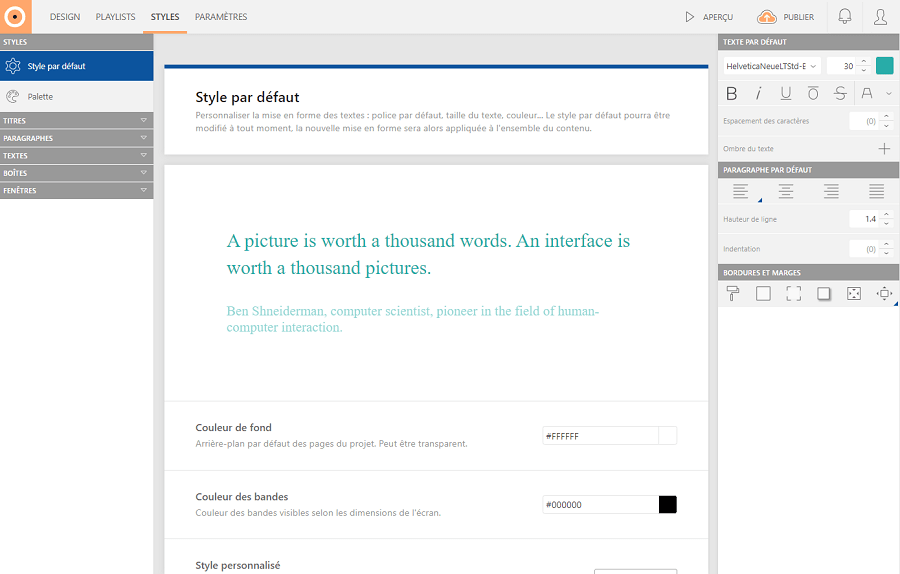Viewport: 900px width, 574px height.
Task: Edit the Couleur de fond hex field
Action: 600,436
